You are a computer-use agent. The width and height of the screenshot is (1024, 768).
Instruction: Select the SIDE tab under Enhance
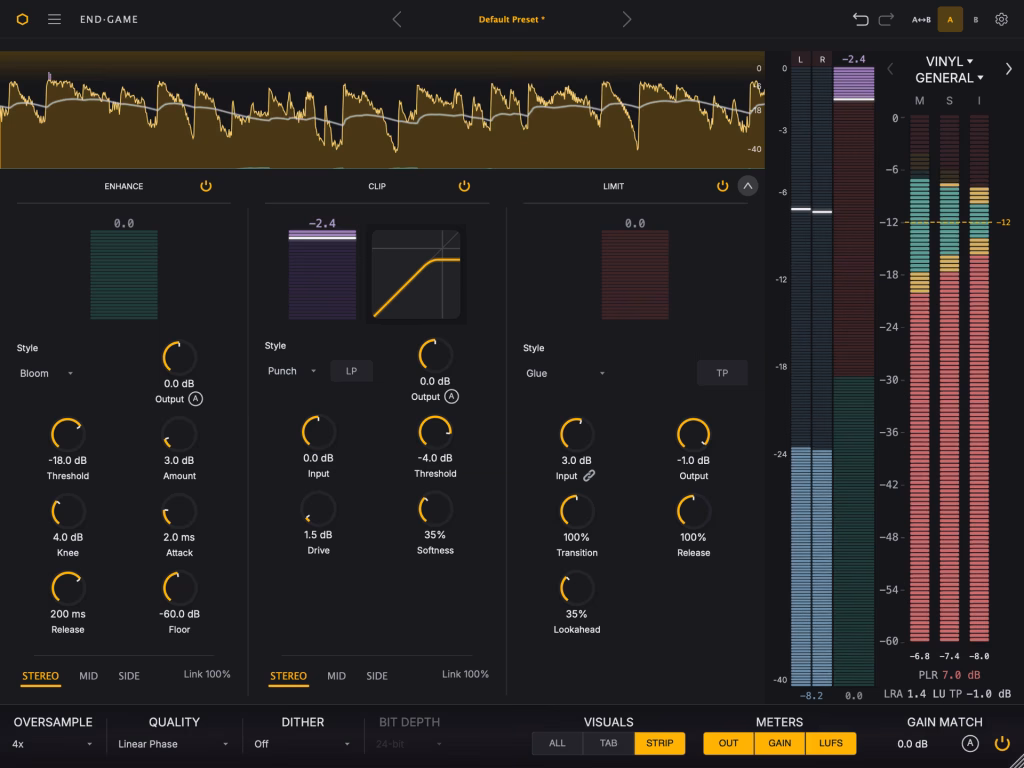coord(129,676)
